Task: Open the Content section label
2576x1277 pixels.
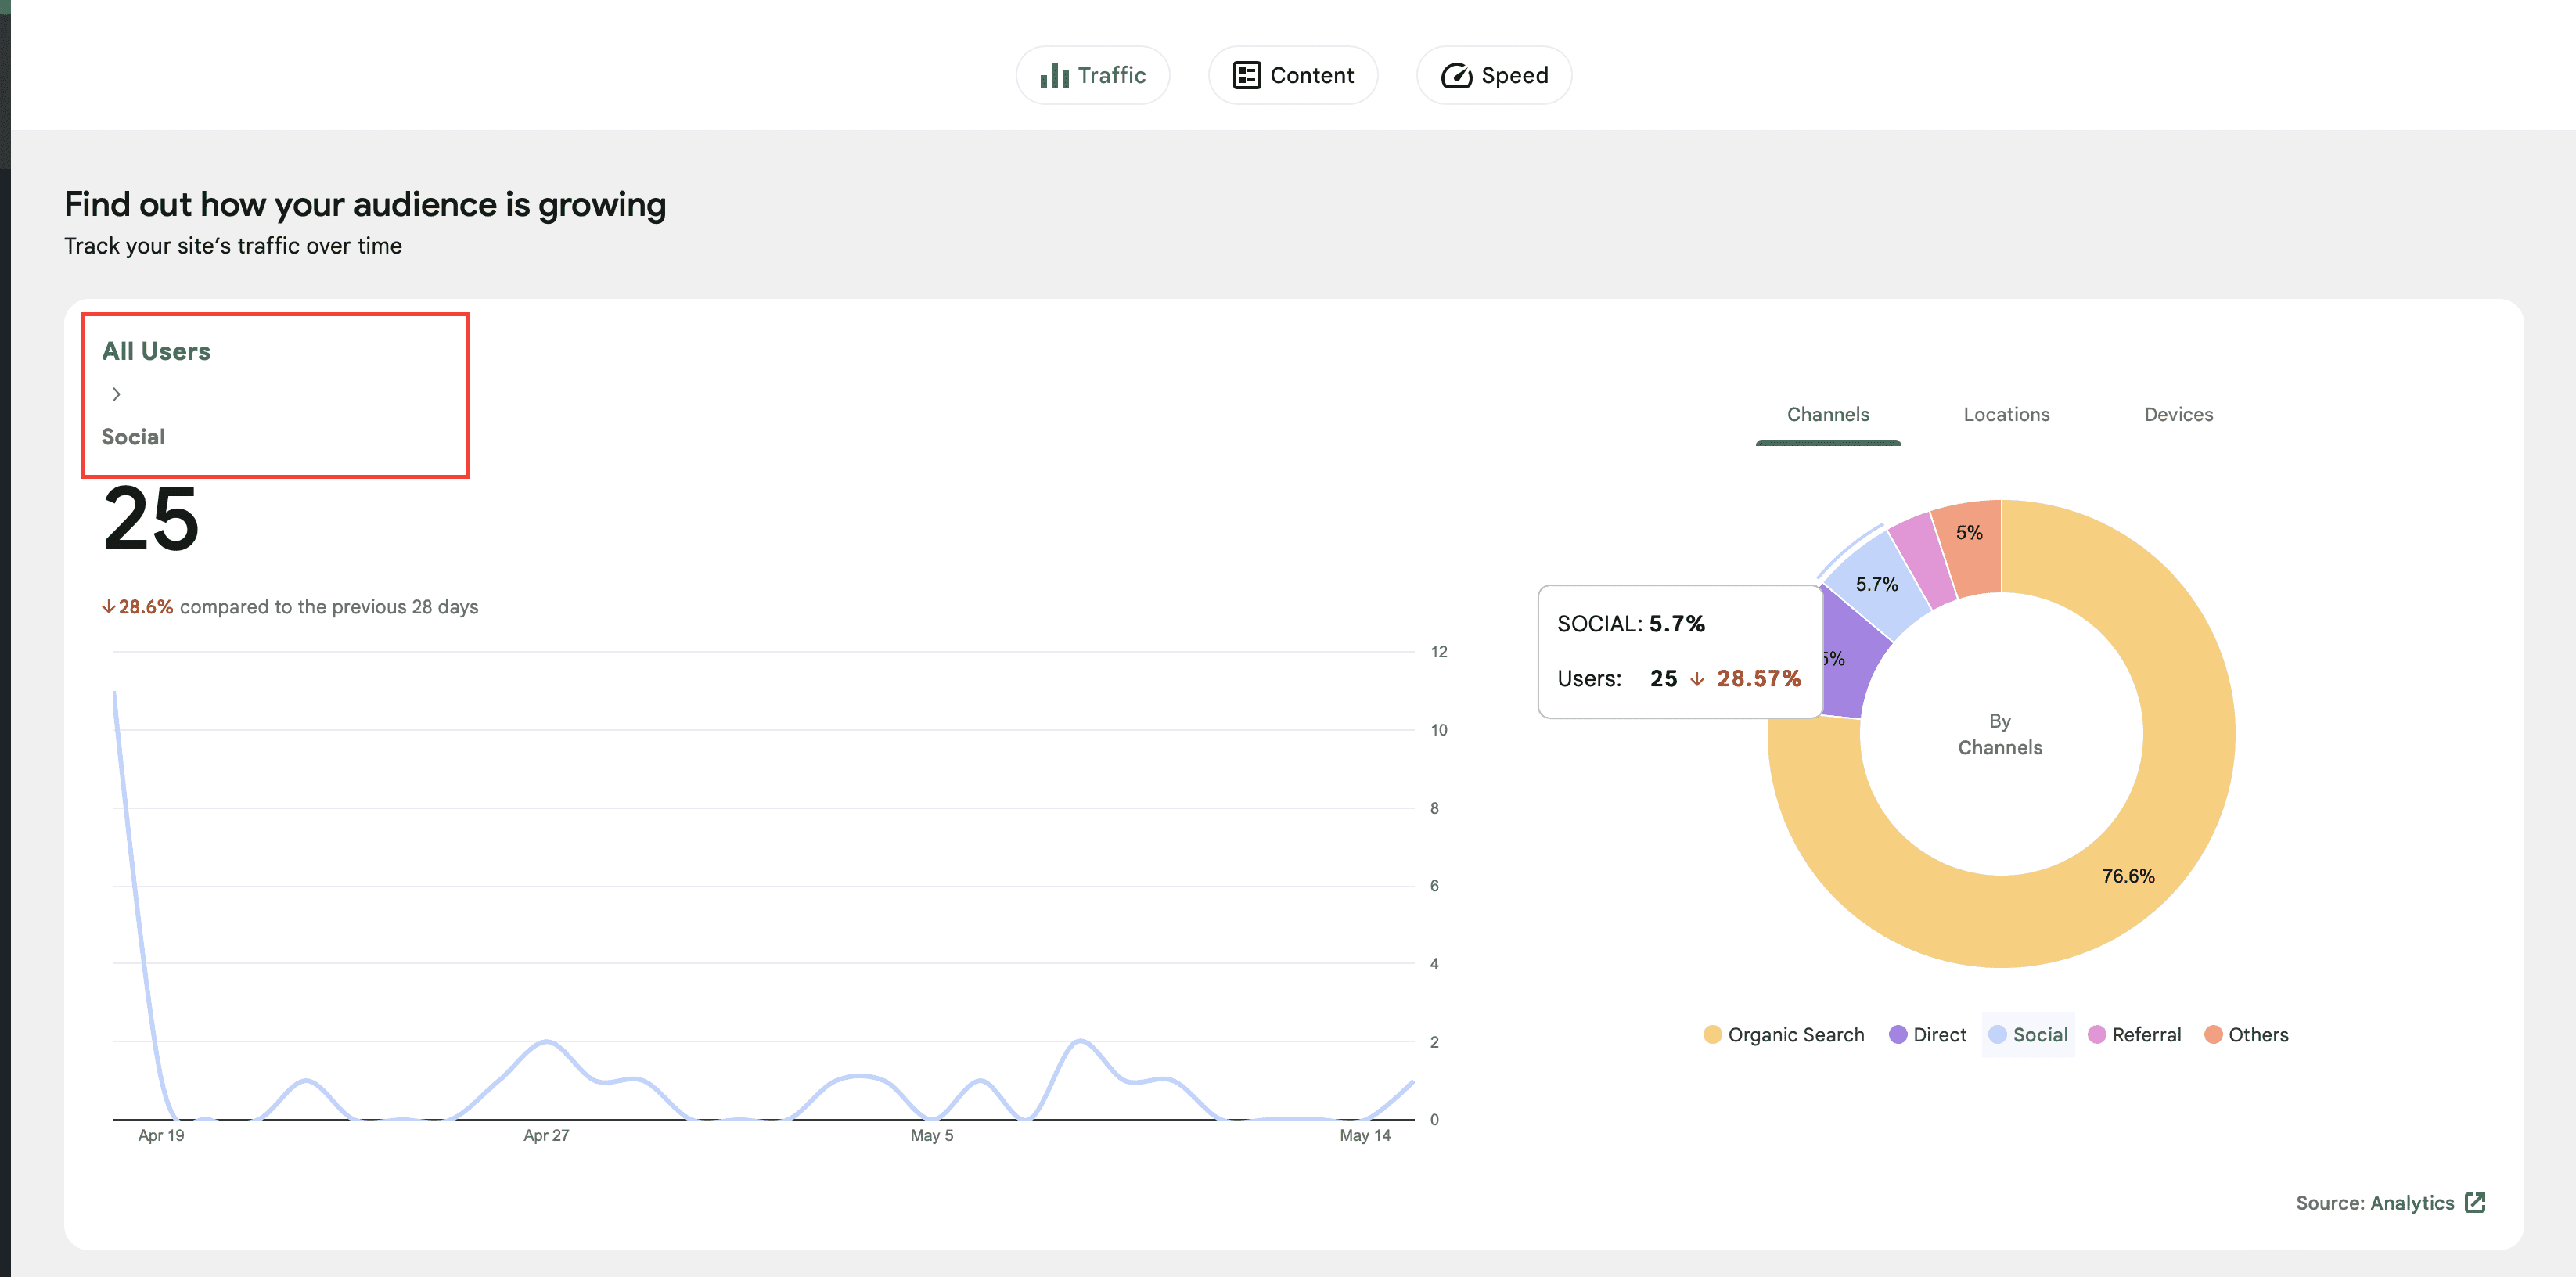Action: point(1311,75)
